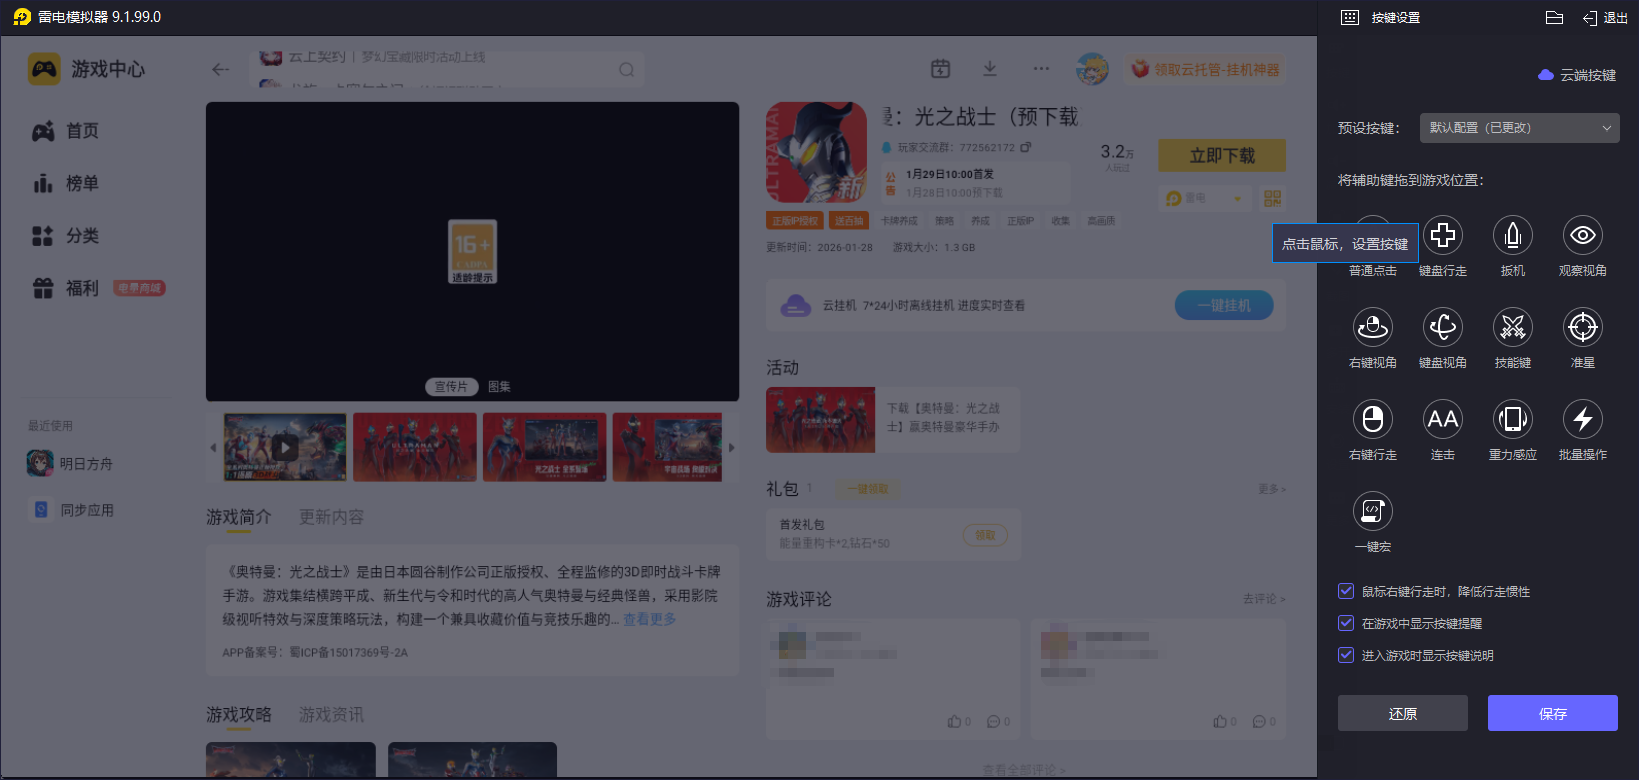
Task: Select the 批量操作 lightning bolt icon
Action: (x=1582, y=420)
